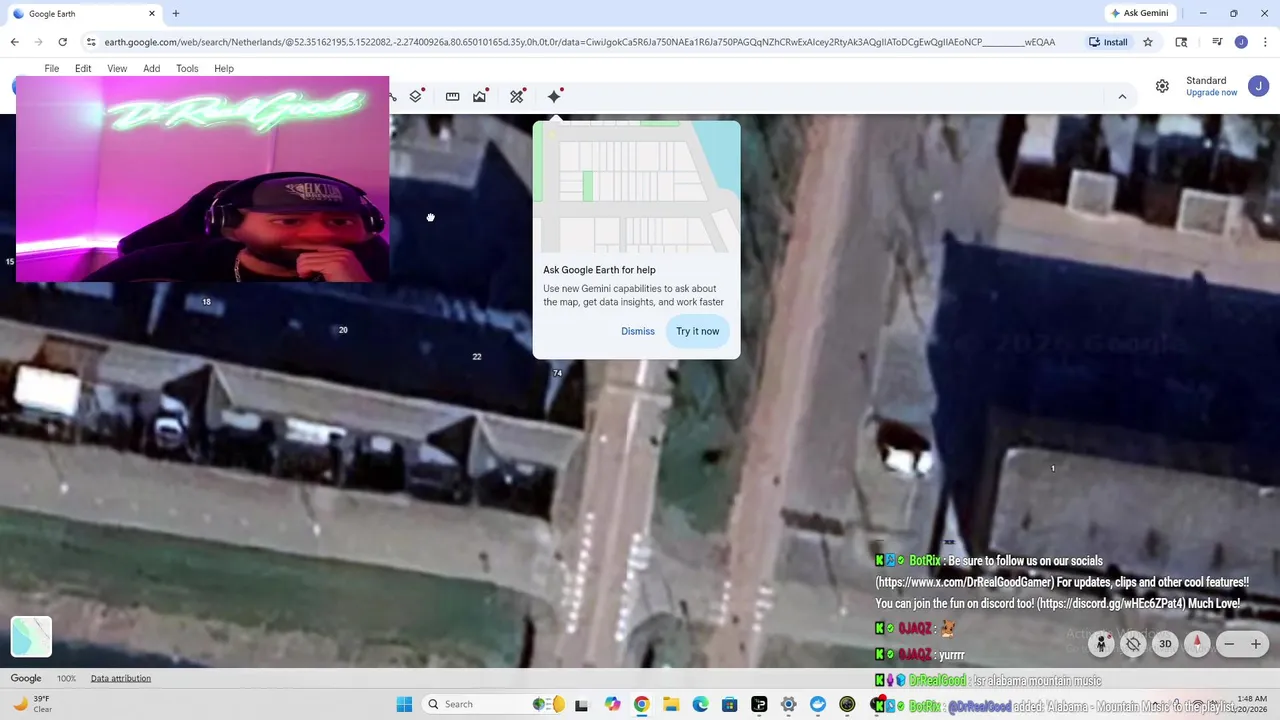
Task: Open Chrome extensions icon
Action: click(1181, 42)
